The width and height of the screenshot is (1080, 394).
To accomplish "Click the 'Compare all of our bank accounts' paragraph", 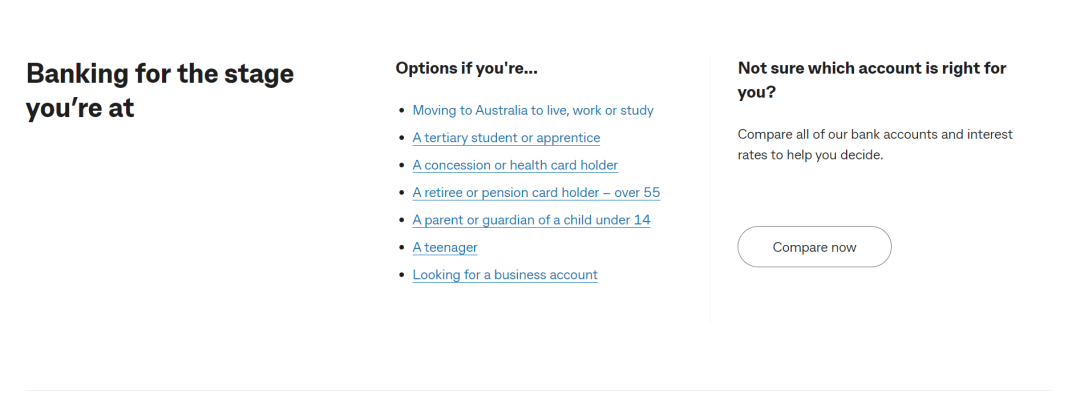I will 875,145.
